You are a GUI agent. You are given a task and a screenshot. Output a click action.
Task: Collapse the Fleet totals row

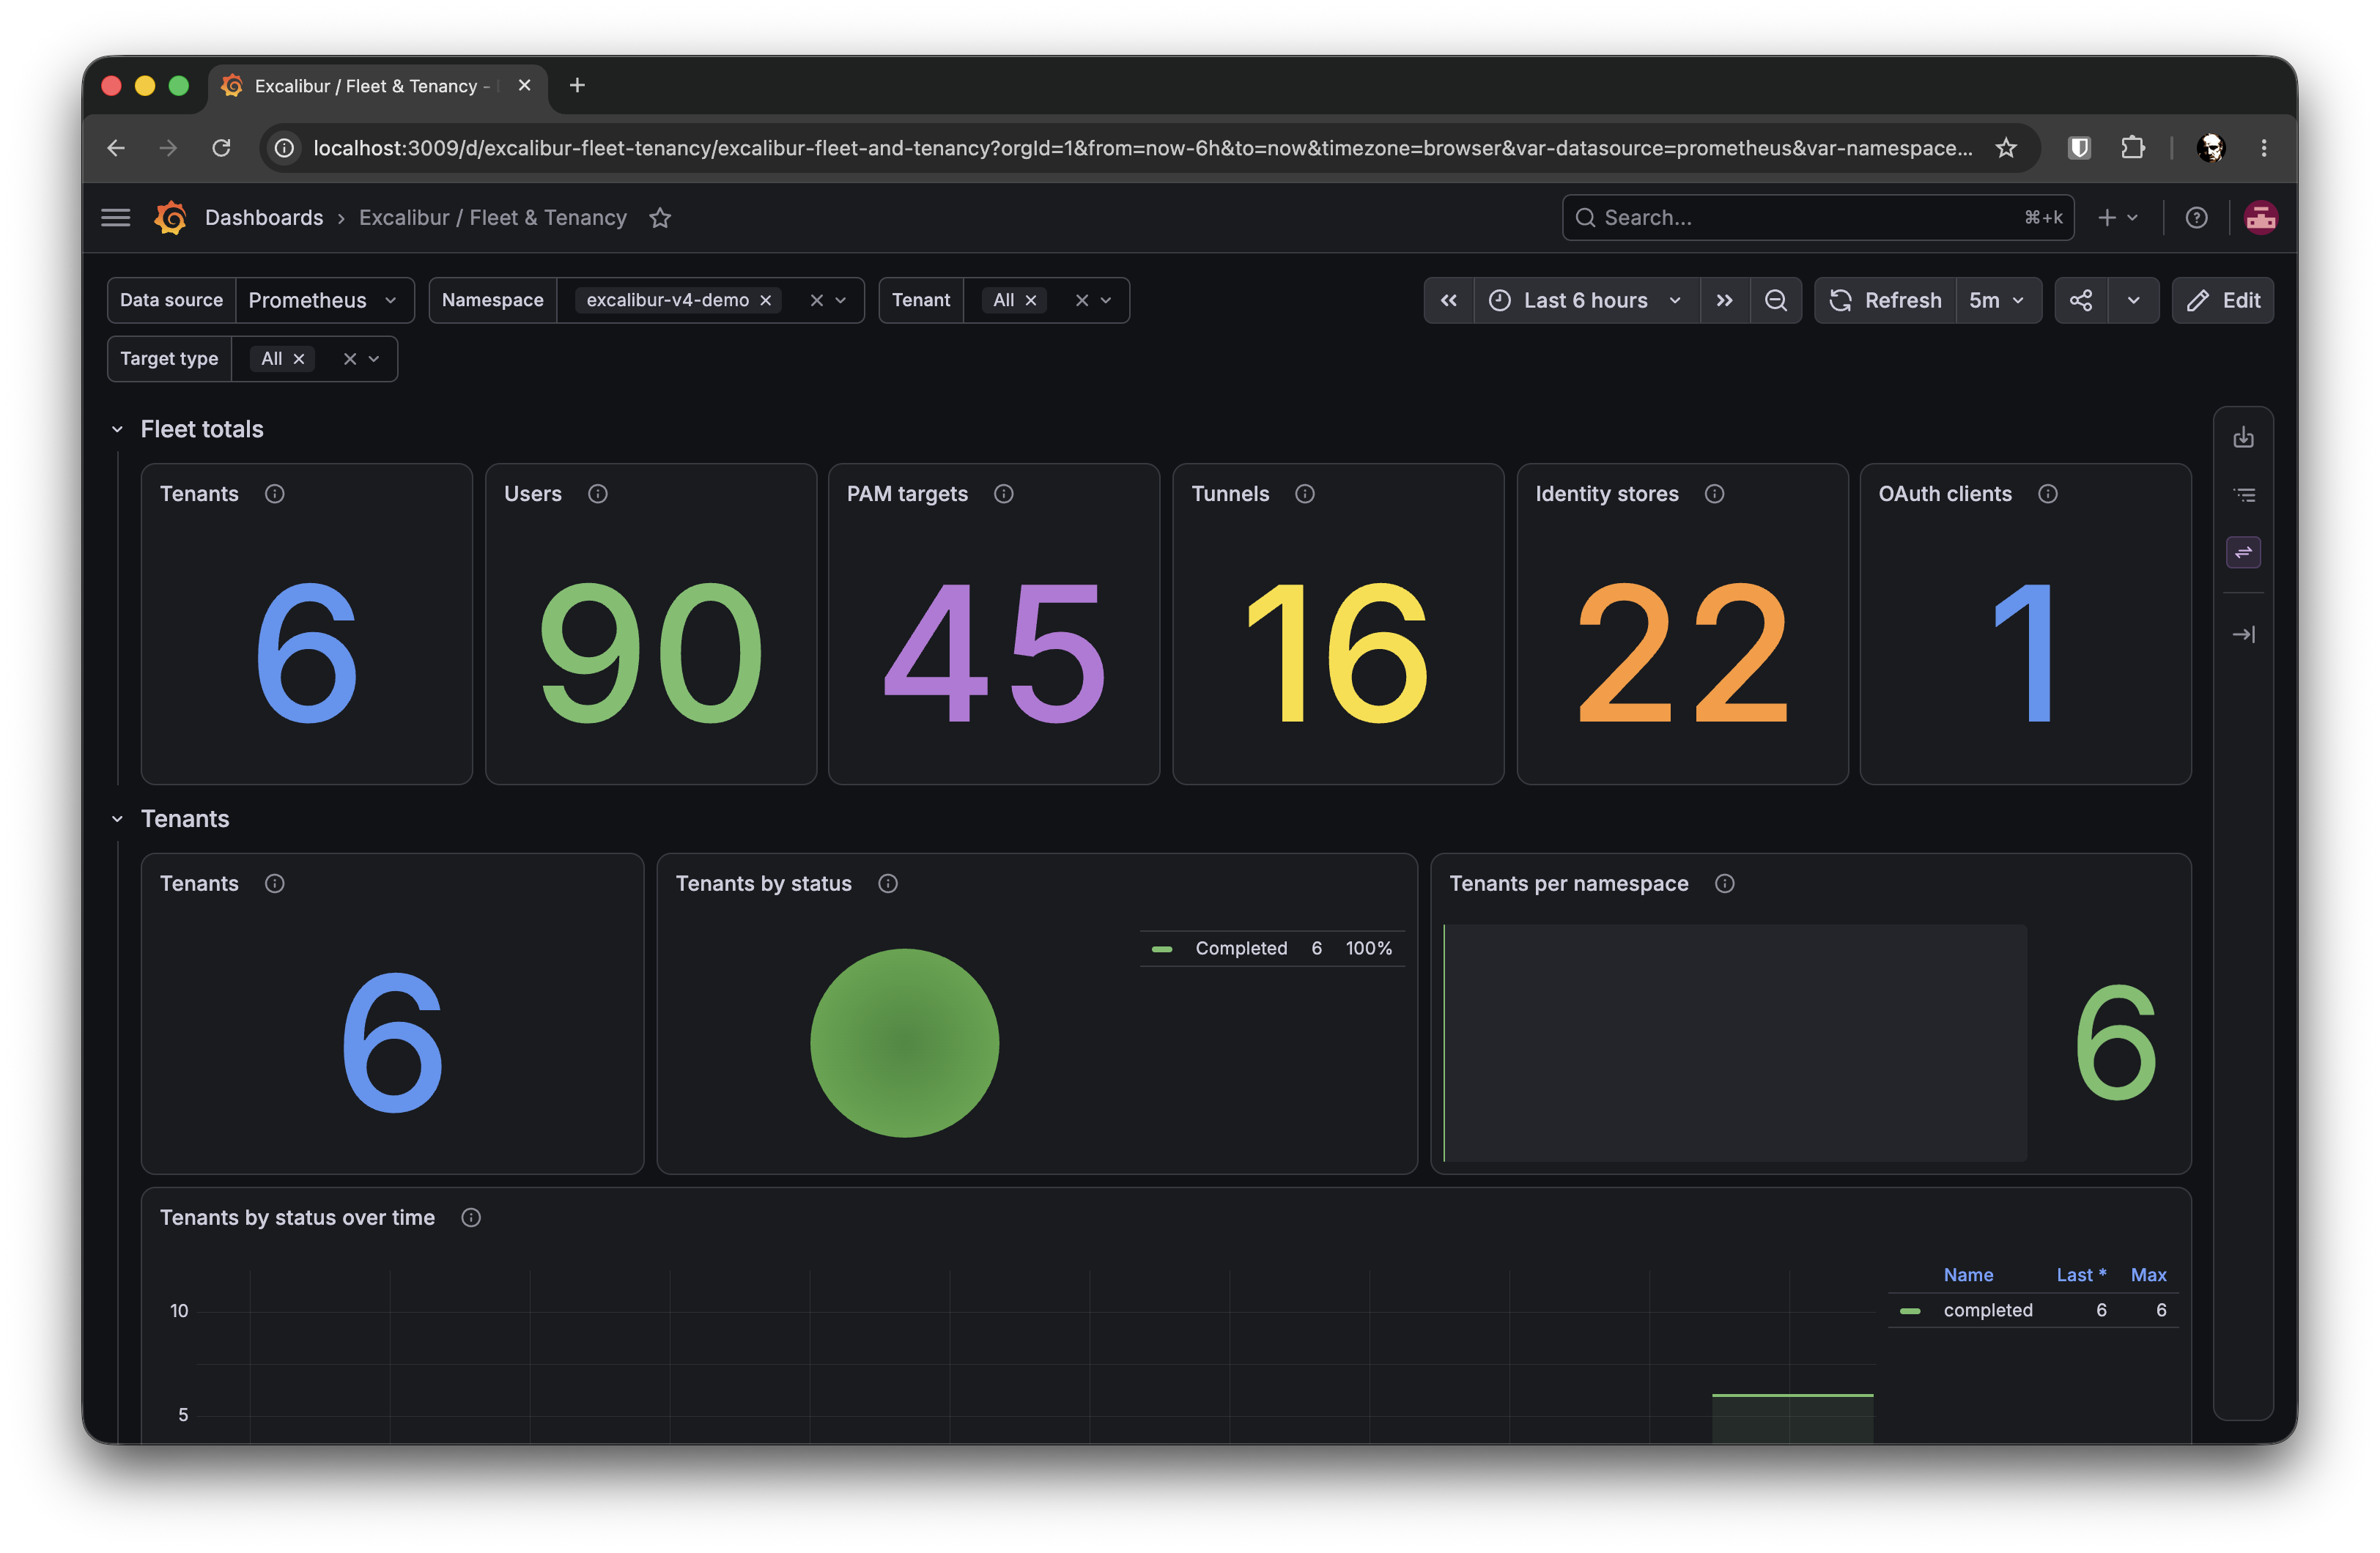pyautogui.click(x=117, y=429)
